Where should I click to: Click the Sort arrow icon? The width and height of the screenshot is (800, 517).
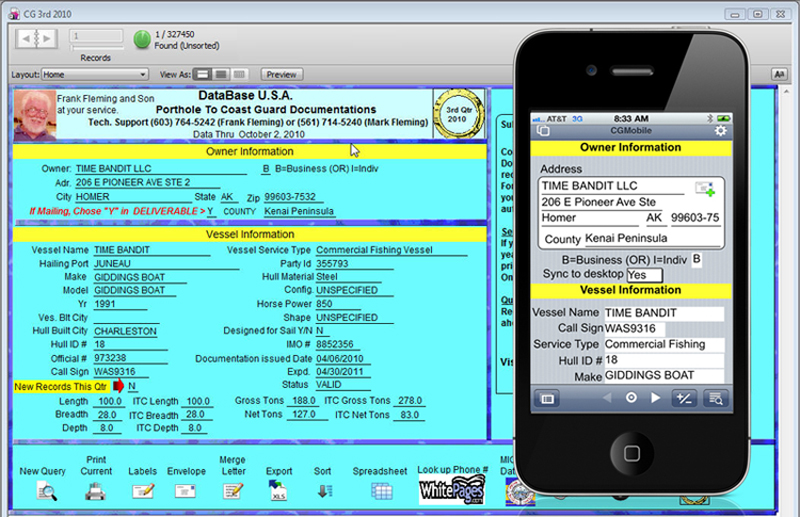(324, 491)
